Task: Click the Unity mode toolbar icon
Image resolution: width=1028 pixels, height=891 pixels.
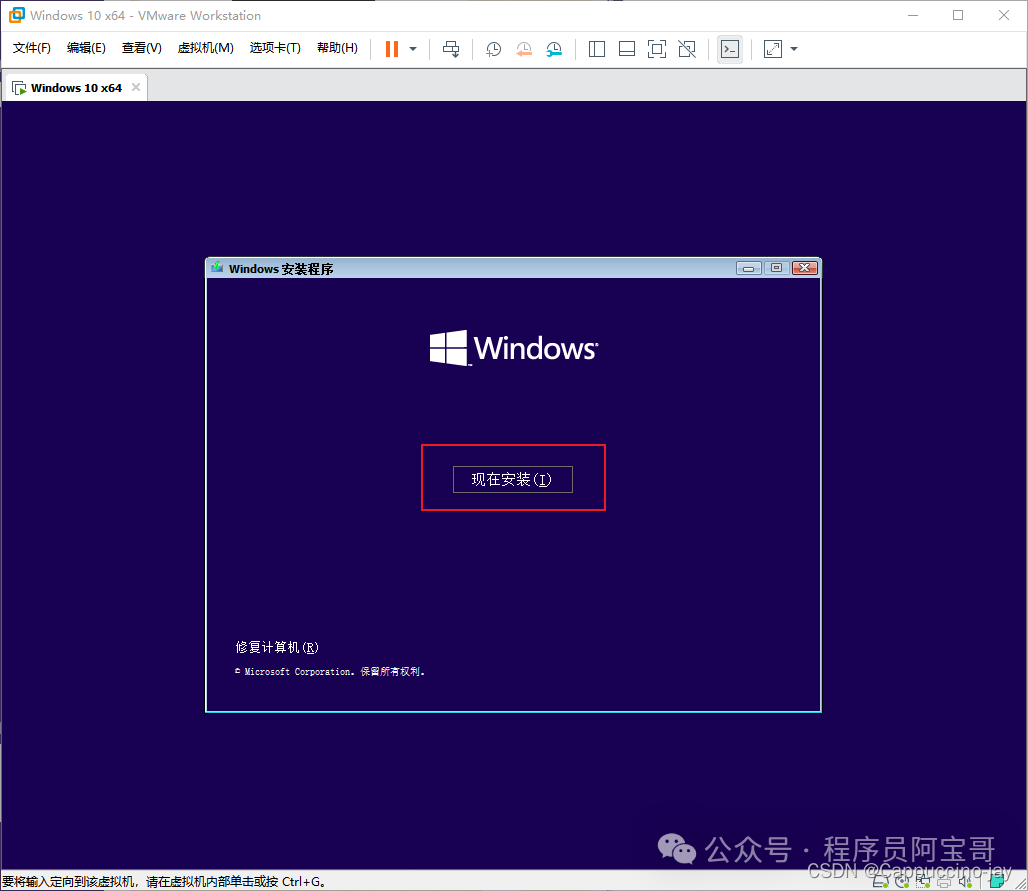Action: coord(686,49)
